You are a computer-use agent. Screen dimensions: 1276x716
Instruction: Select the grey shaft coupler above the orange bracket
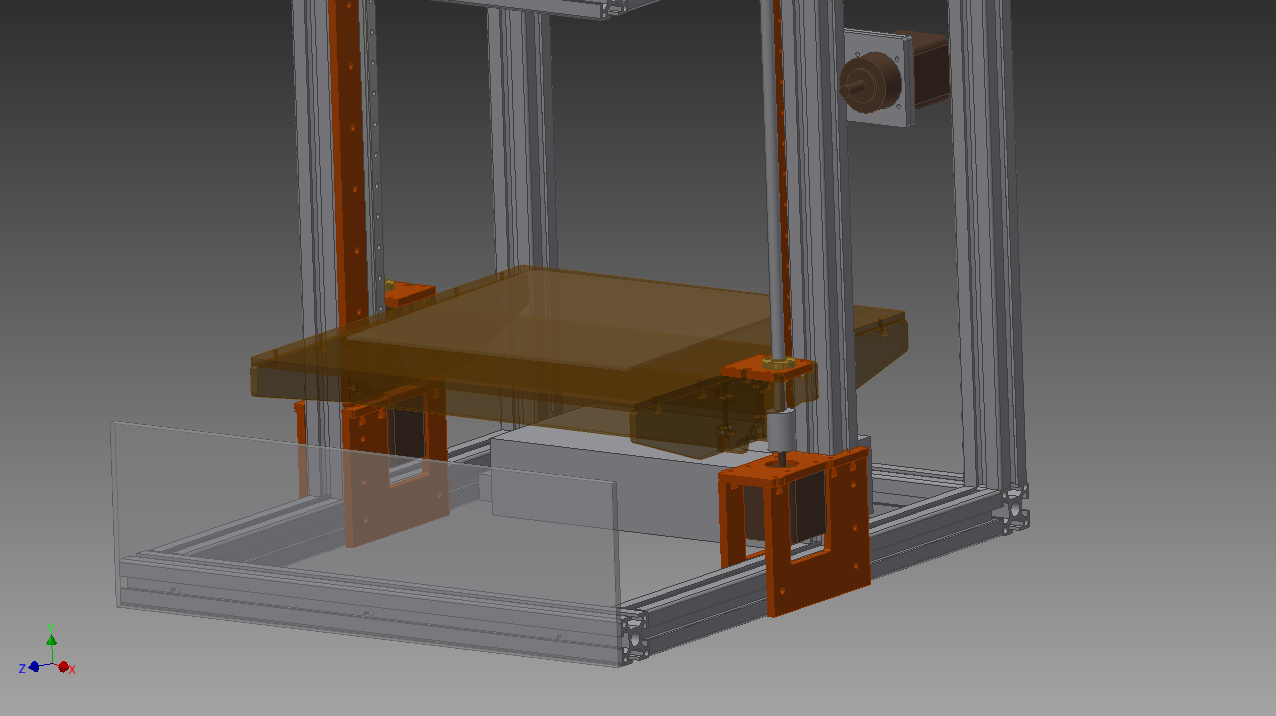(782, 431)
